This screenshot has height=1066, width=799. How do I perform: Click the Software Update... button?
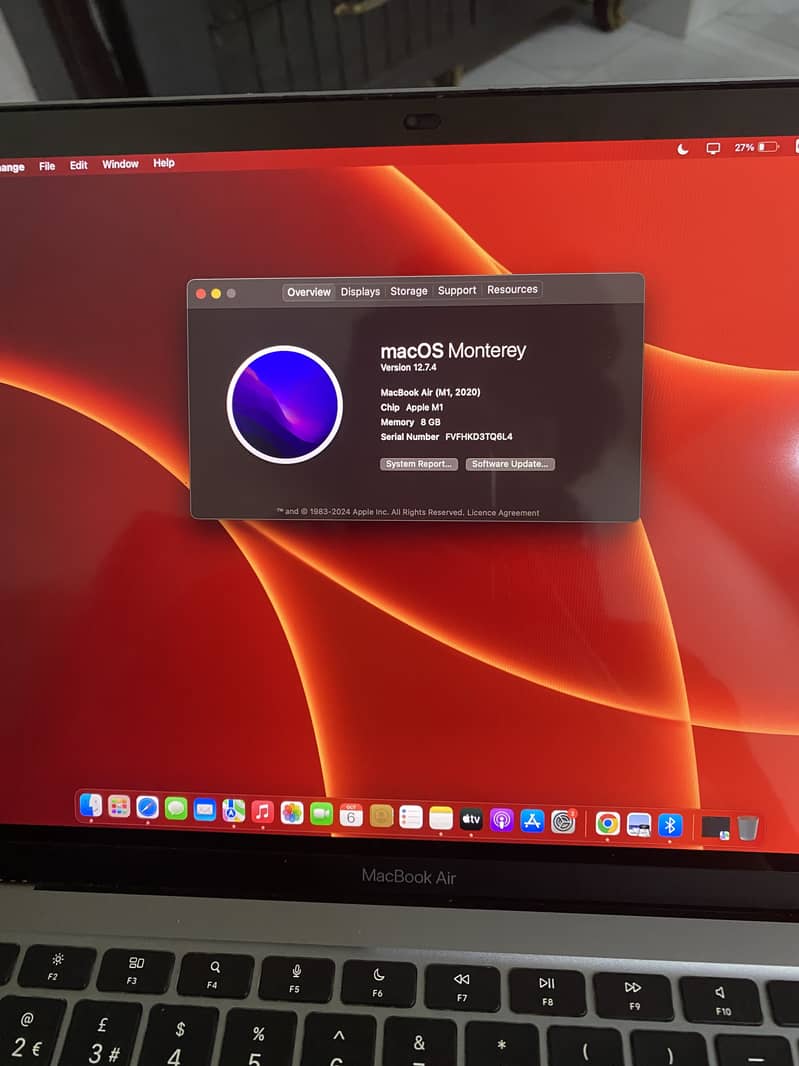510,464
